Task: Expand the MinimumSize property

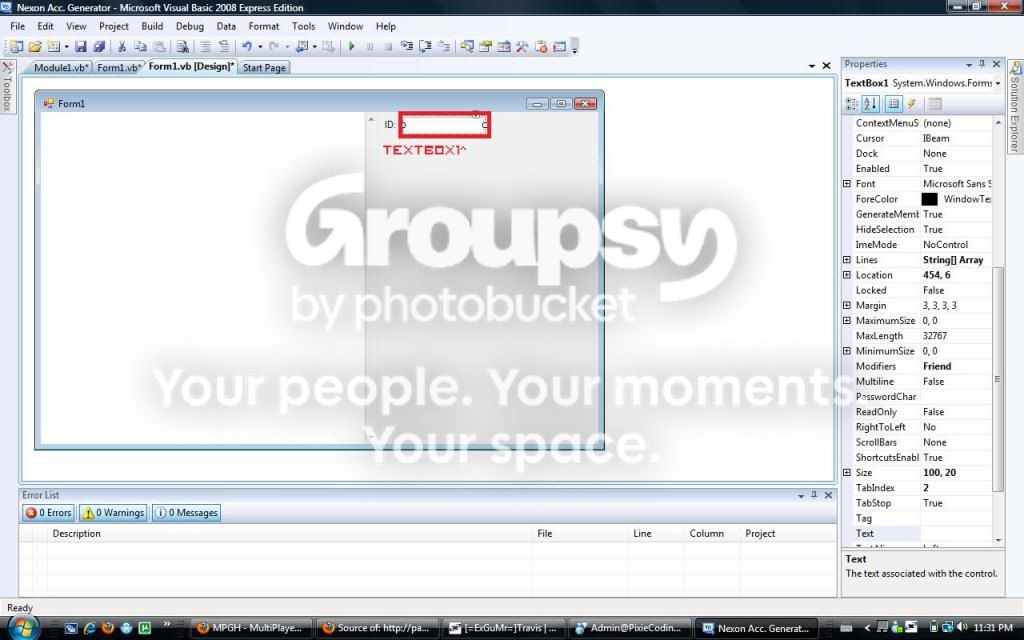Action: [847, 351]
